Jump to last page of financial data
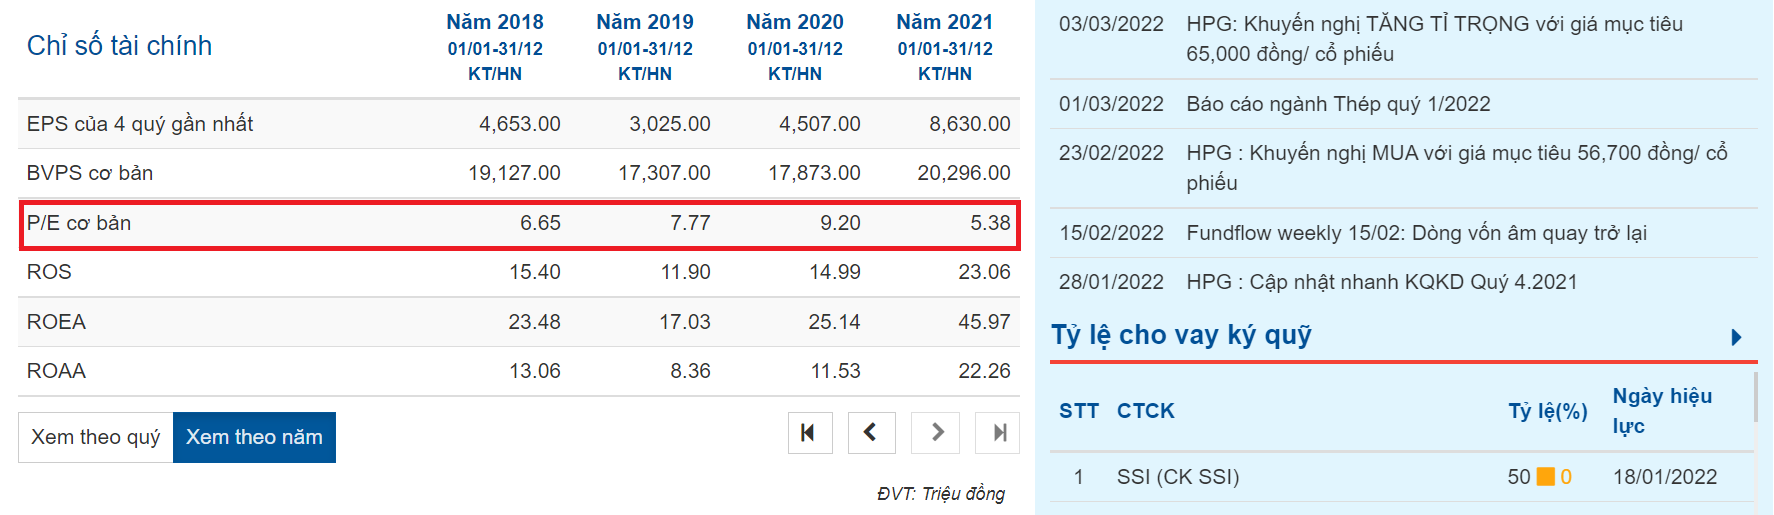This screenshot has width=1774, height=515. (998, 433)
